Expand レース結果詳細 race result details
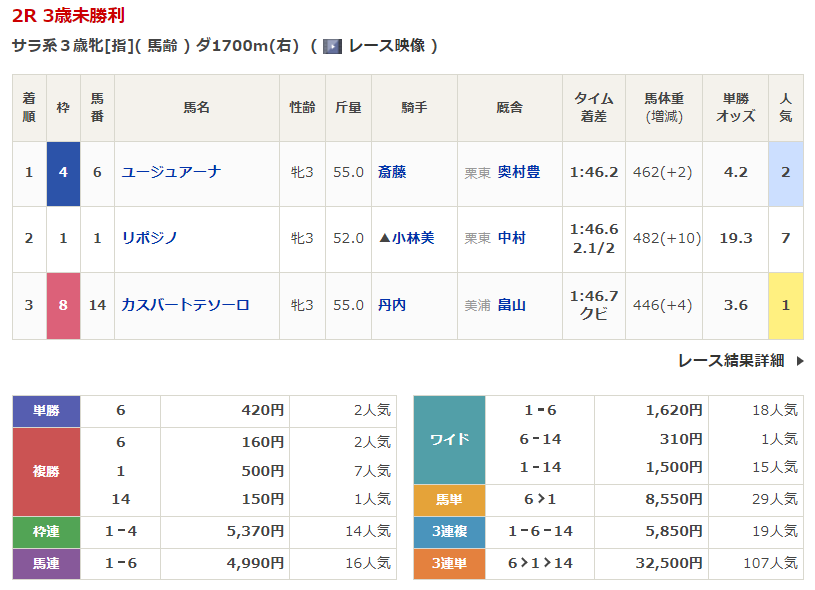 (x=731, y=361)
